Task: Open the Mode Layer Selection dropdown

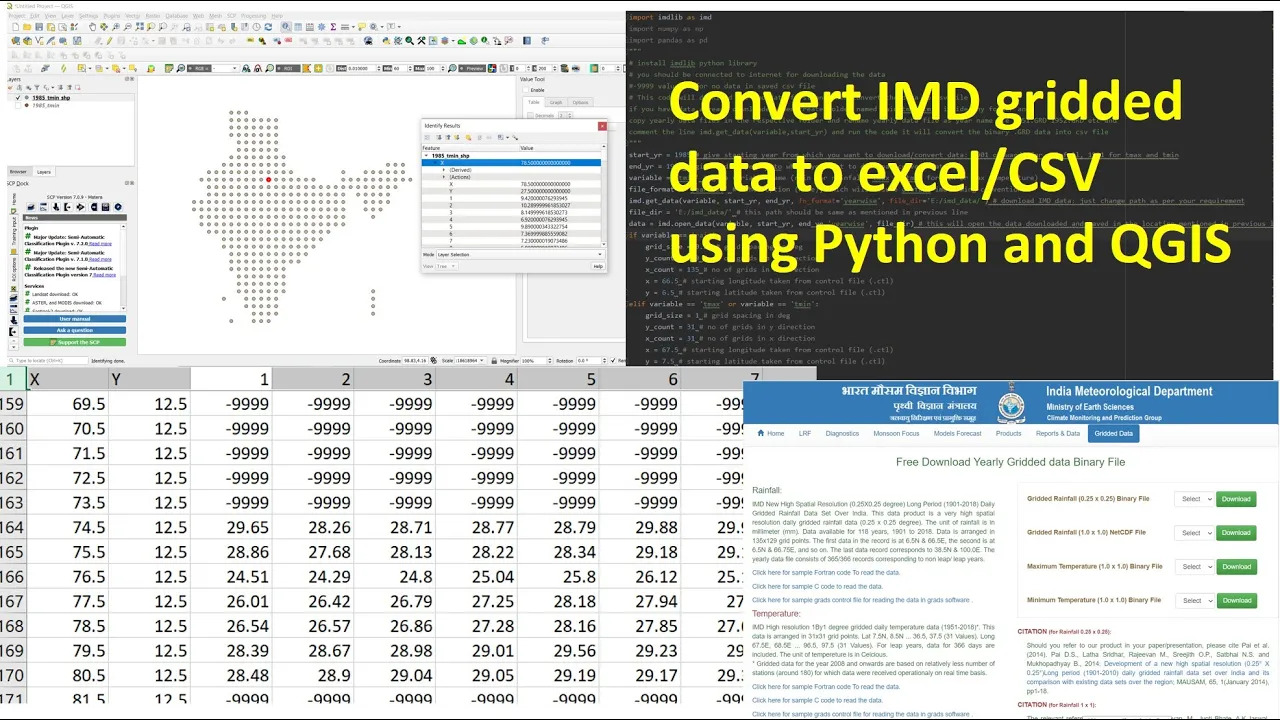Action: [521, 254]
